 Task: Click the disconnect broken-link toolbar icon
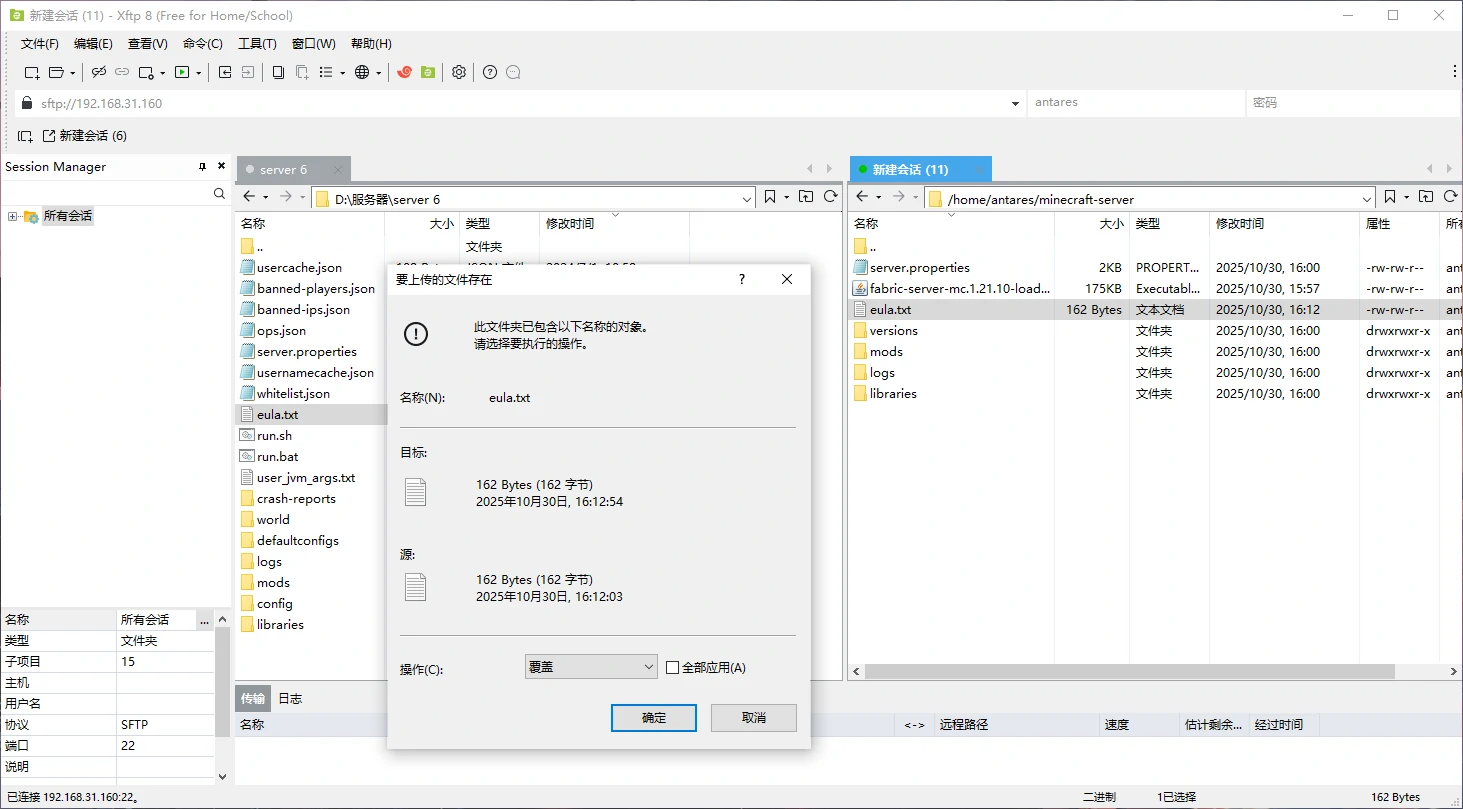coord(98,72)
